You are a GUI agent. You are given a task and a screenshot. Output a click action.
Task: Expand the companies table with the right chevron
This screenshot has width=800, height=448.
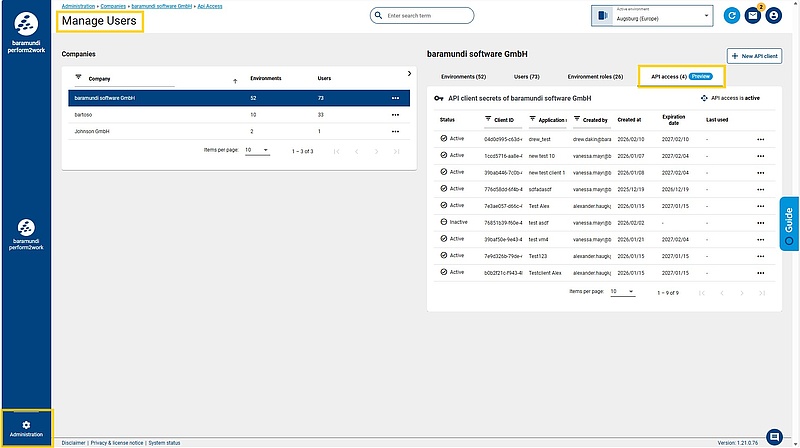pyautogui.click(x=408, y=73)
